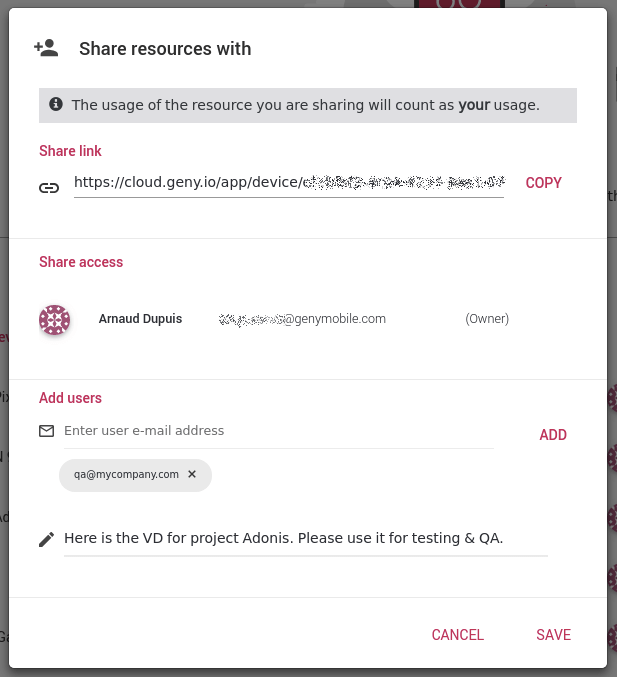
Task: Save the sharing settings
Action: pyautogui.click(x=553, y=635)
